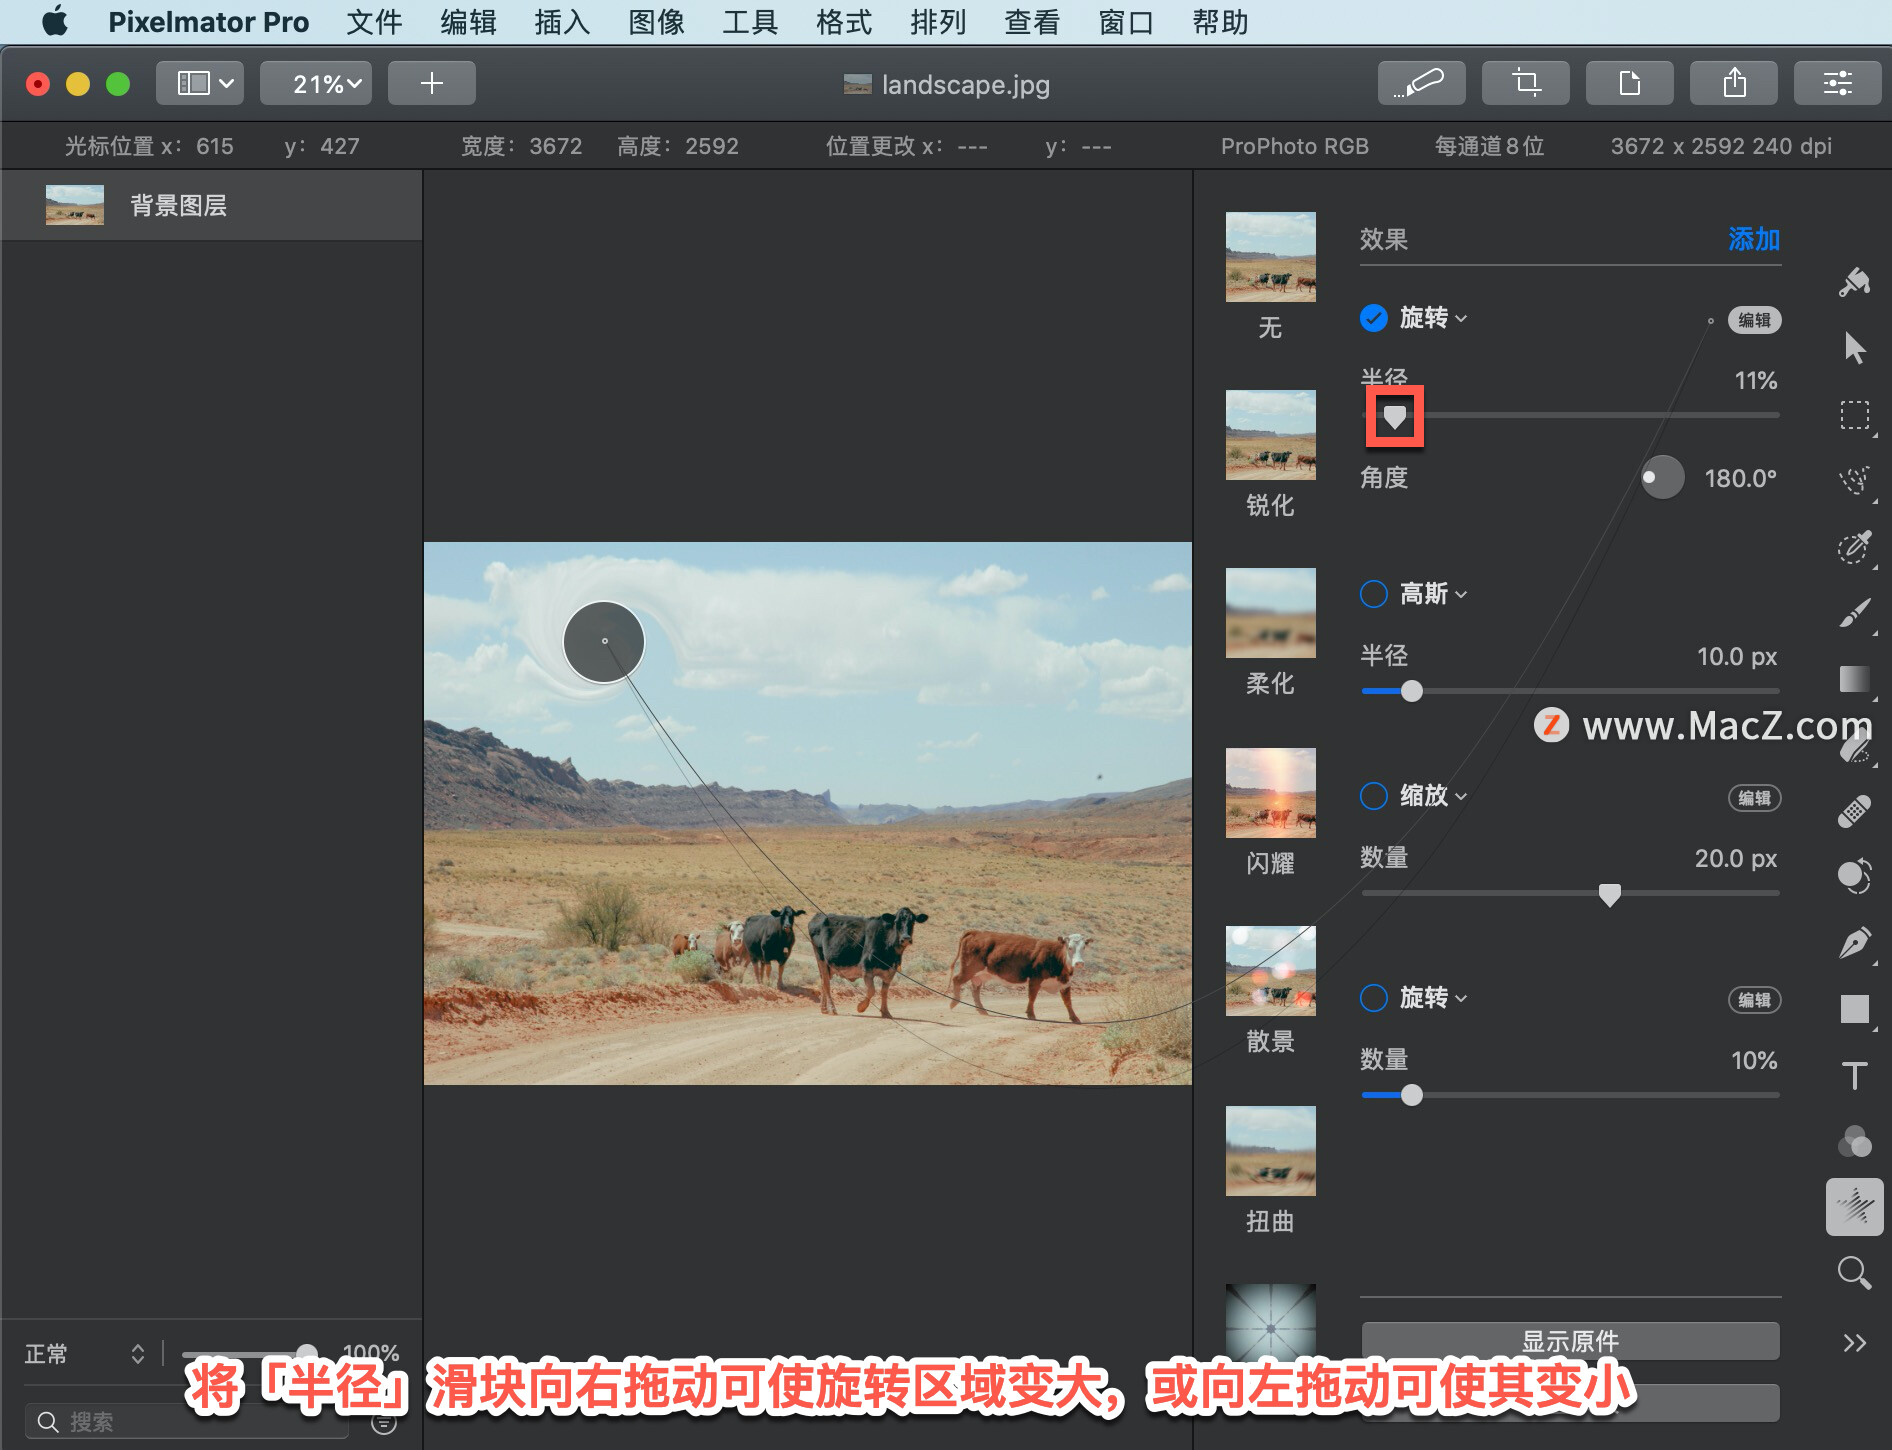Show more tools with double chevron
The width and height of the screenshot is (1892, 1450).
1854,1343
